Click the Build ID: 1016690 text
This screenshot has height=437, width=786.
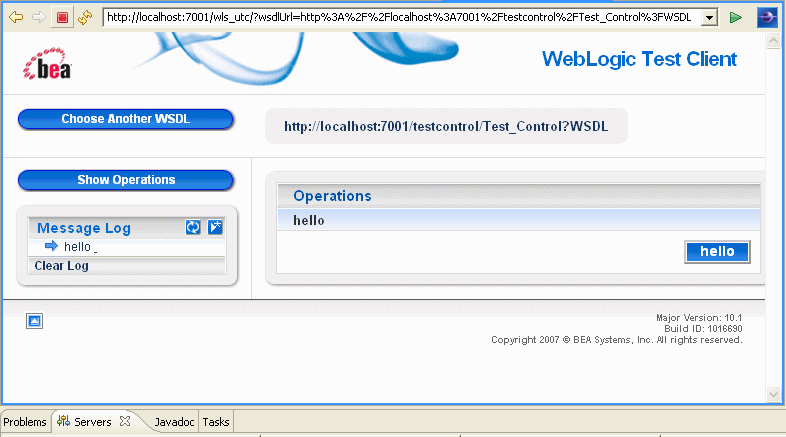coord(703,329)
